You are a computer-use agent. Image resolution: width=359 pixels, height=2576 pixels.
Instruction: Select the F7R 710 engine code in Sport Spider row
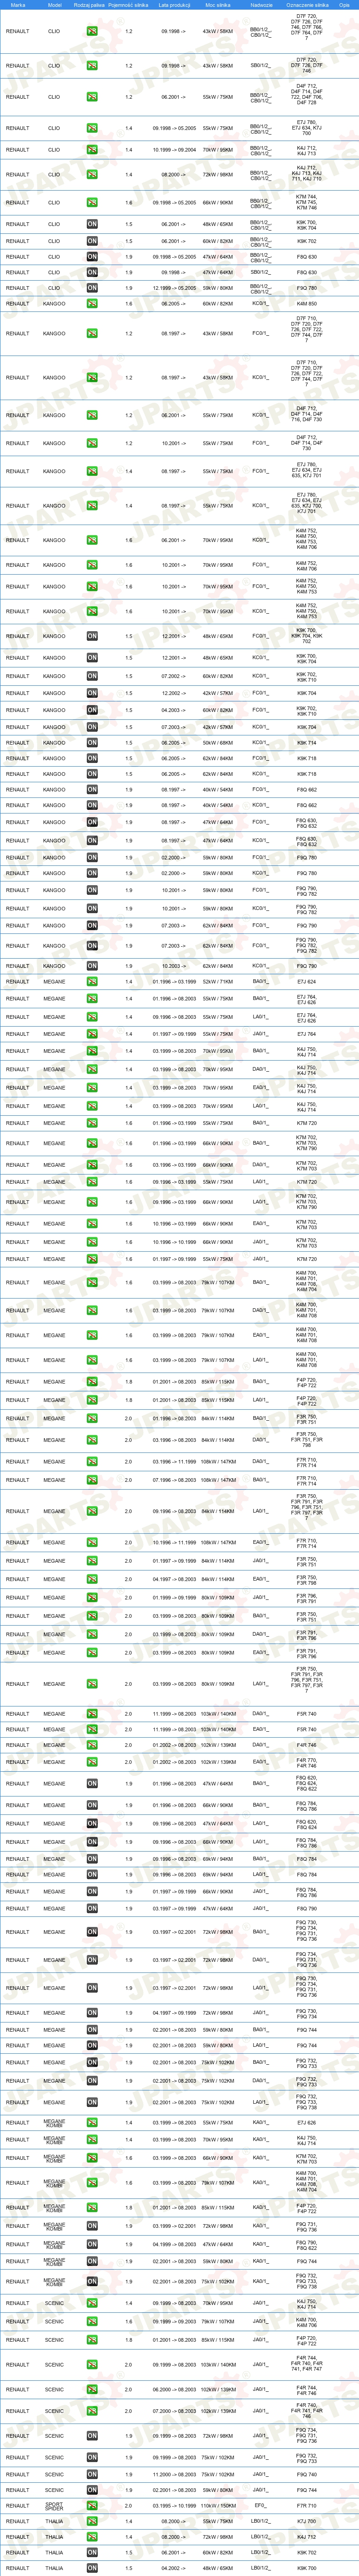[307, 2506]
